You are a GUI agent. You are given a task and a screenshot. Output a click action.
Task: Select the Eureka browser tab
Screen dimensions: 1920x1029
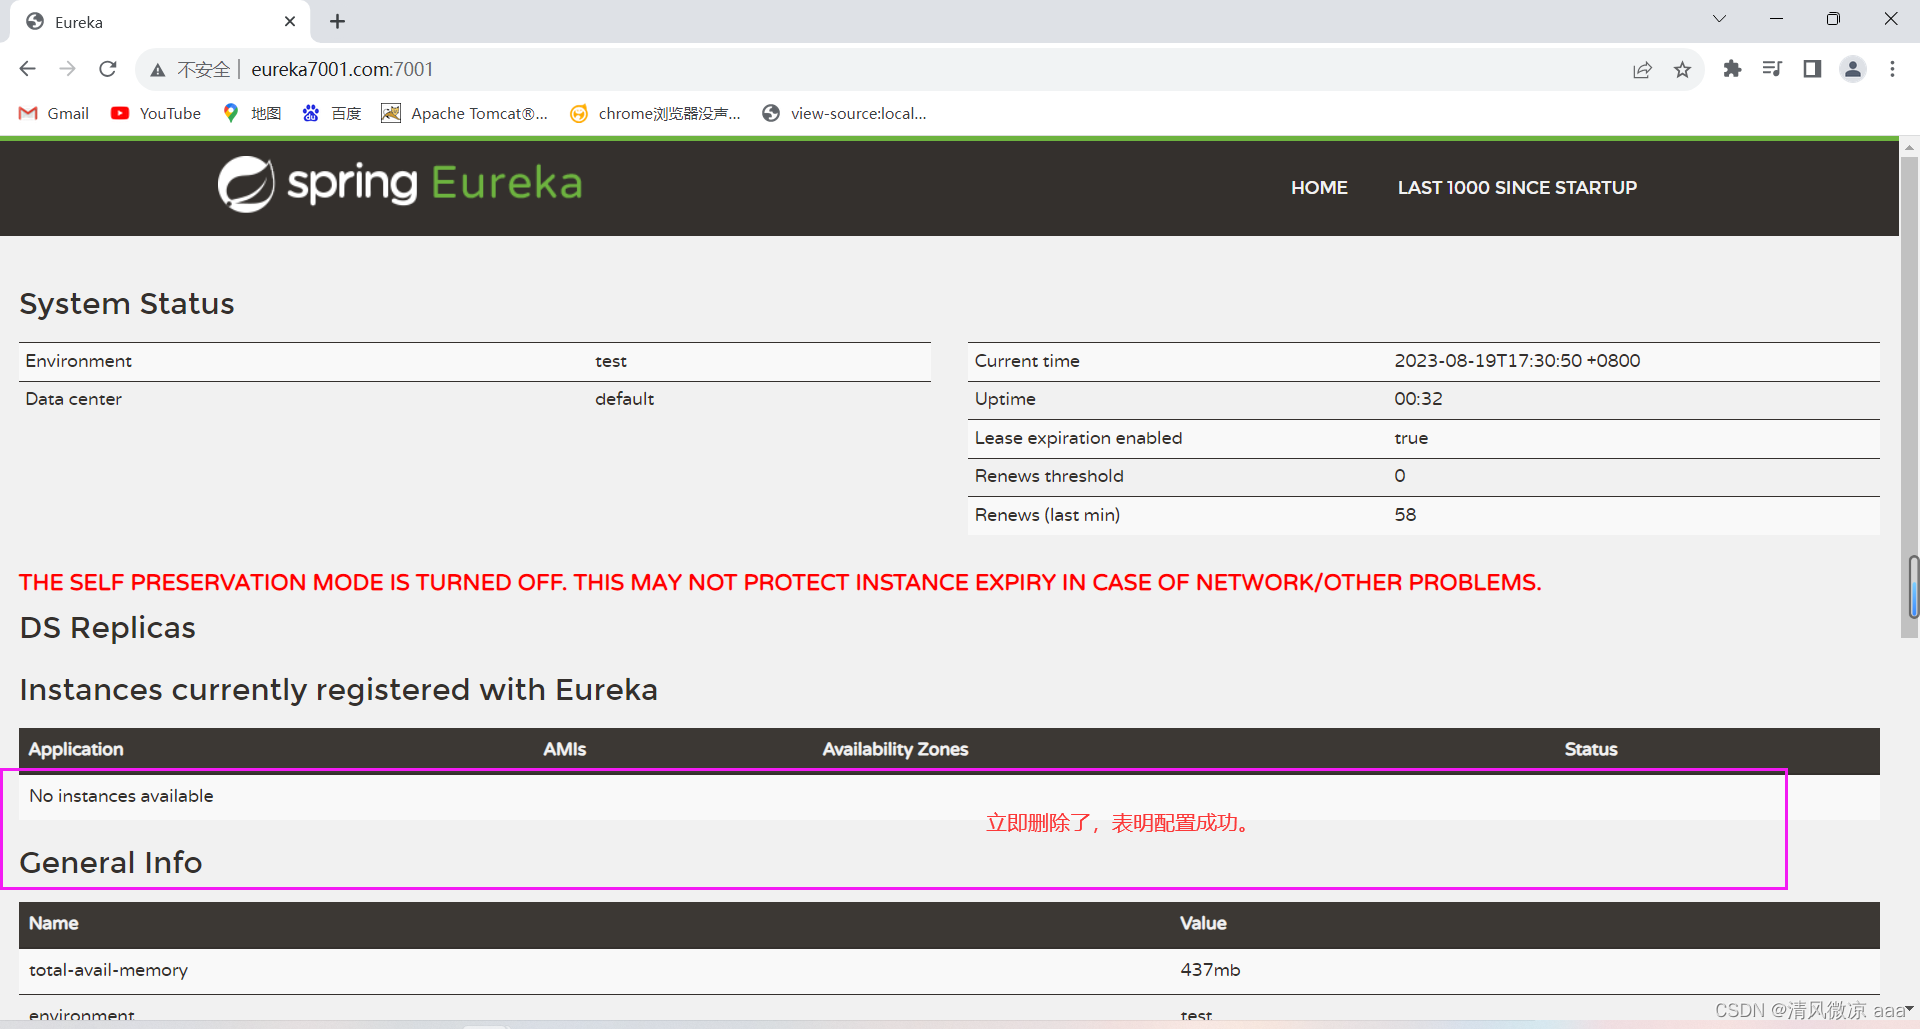[160, 22]
